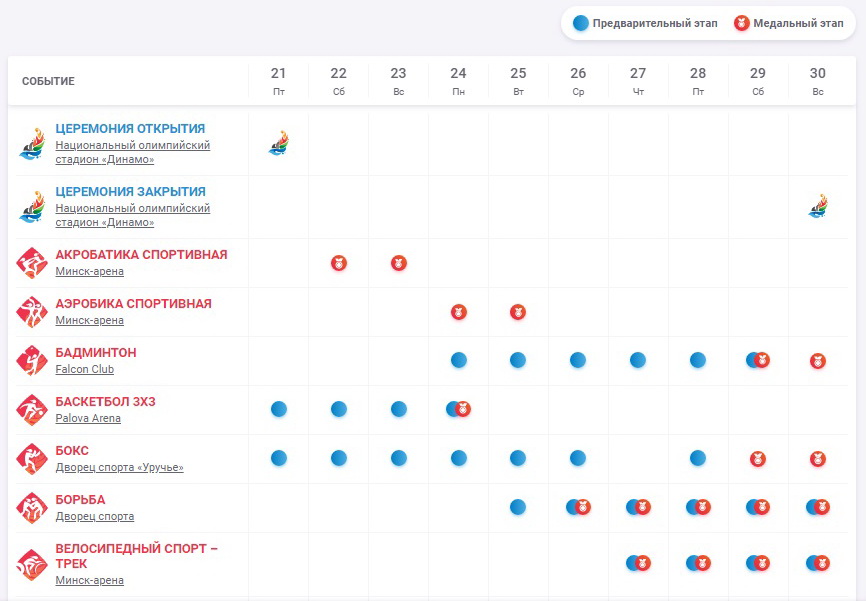Screen dimensions: 866x601
Task: Open the БАДМИНТОН event link
Action: (96, 352)
